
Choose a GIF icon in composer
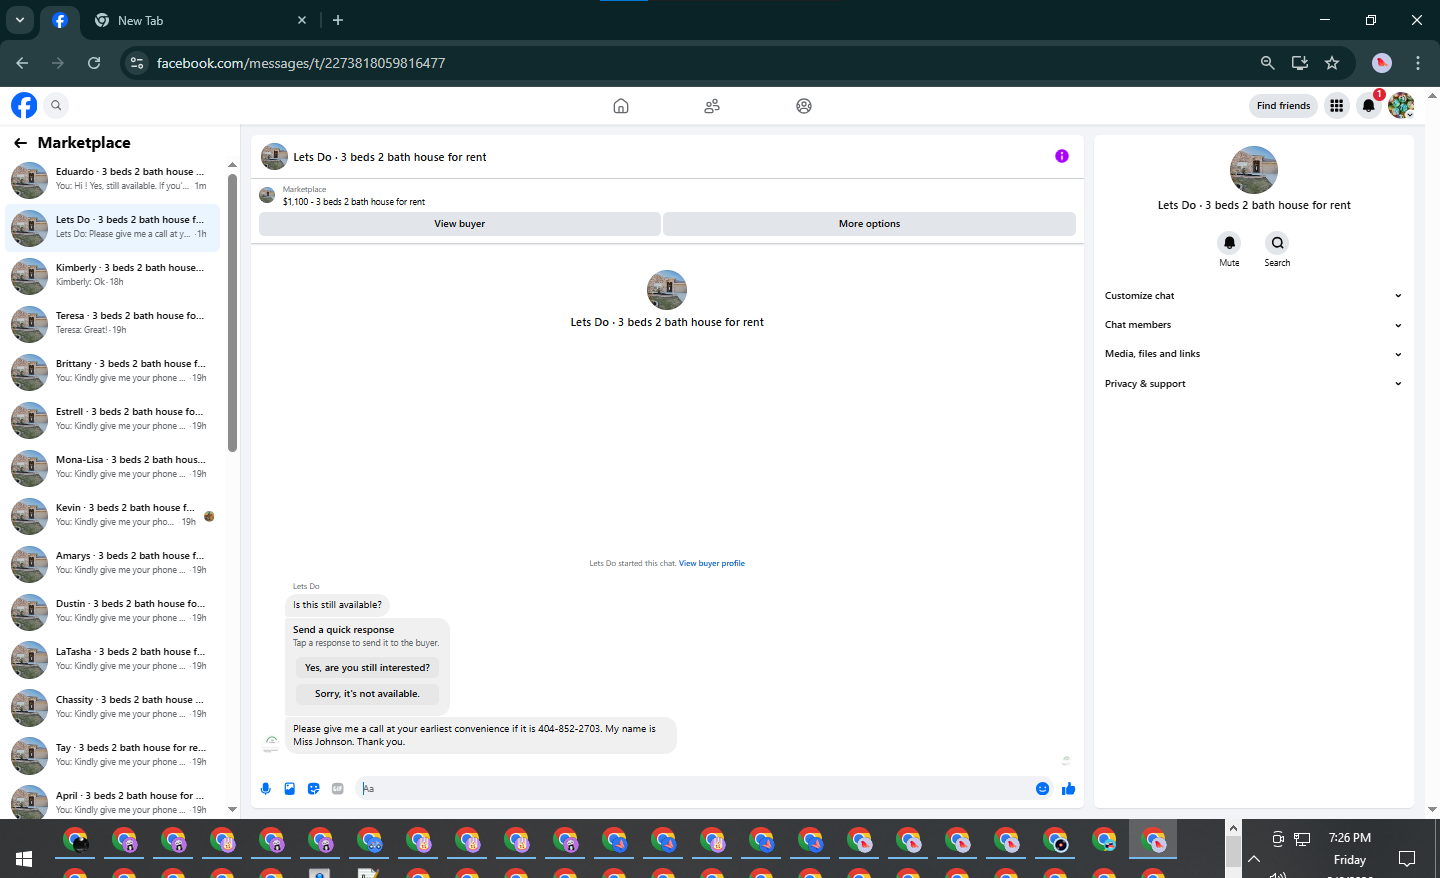point(338,789)
